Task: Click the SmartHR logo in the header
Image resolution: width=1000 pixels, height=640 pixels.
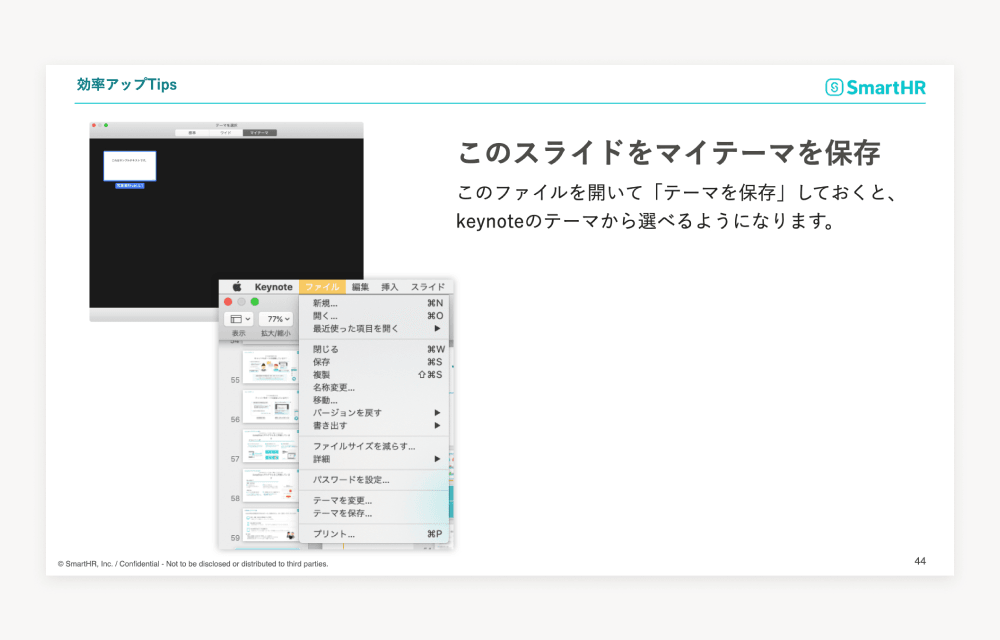Action: (875, 87)
